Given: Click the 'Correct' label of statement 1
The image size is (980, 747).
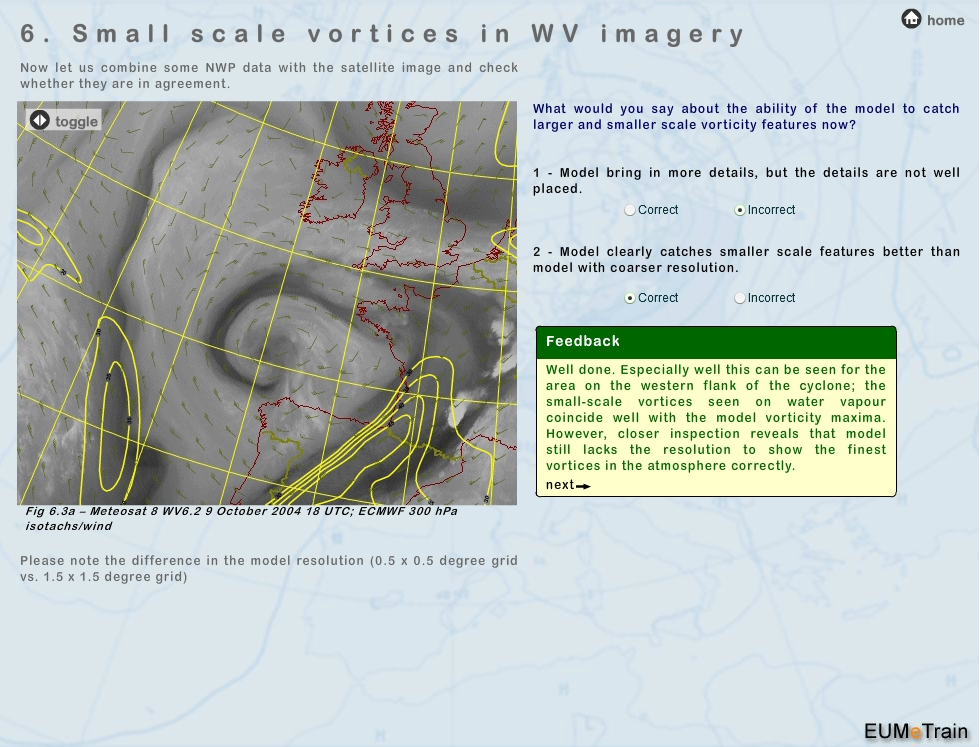Looking at the screenshot, I should pos(658,210).
